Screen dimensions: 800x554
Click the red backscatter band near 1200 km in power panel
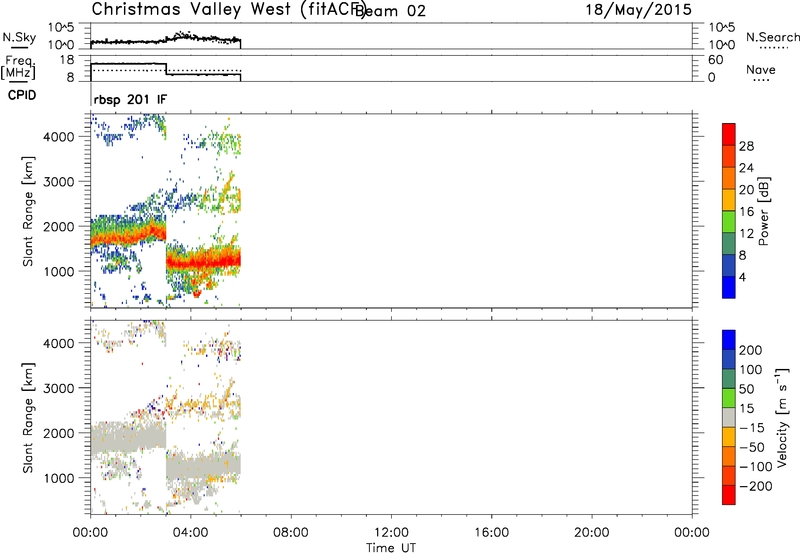point(203,262)
